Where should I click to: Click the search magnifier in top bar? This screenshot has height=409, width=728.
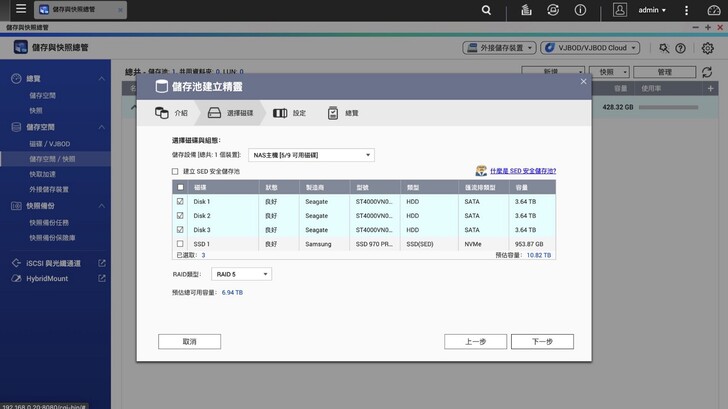pos(486,10)
